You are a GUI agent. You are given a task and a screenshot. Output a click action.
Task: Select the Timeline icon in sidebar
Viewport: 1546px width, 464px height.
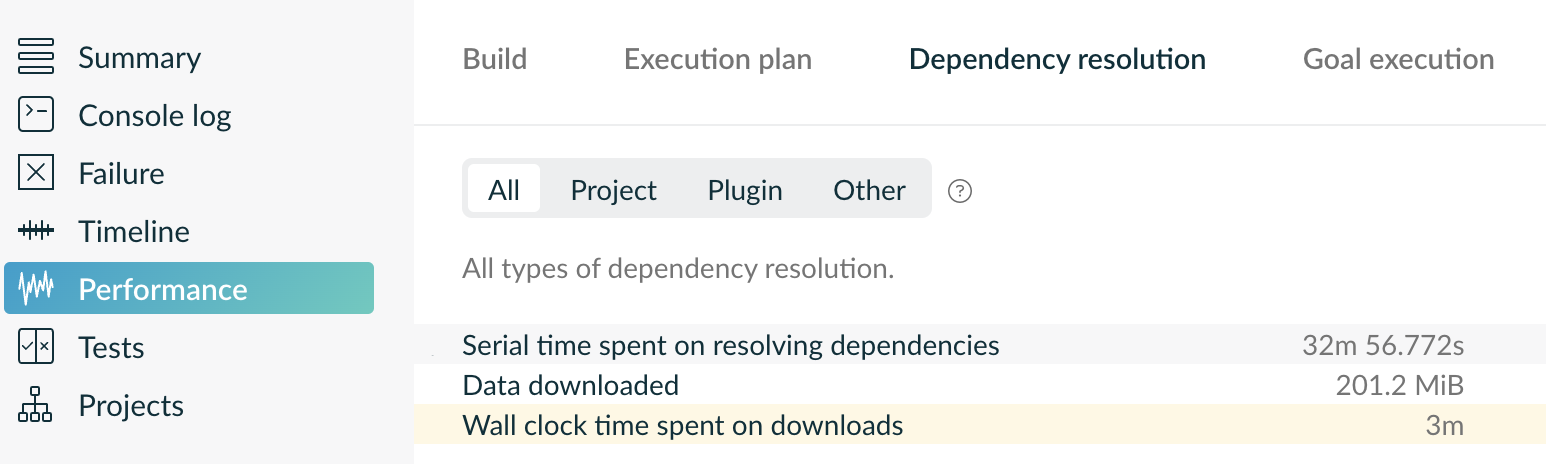click(x=36, y=231)
